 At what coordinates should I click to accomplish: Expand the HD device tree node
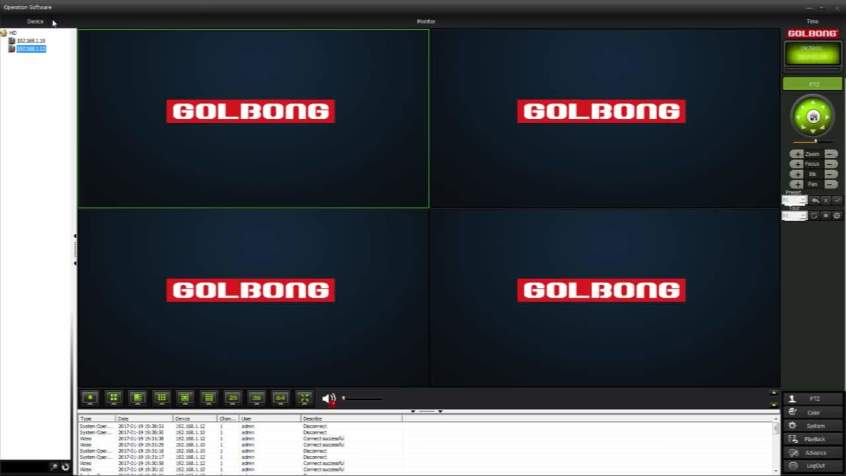[x=4, y=33]
